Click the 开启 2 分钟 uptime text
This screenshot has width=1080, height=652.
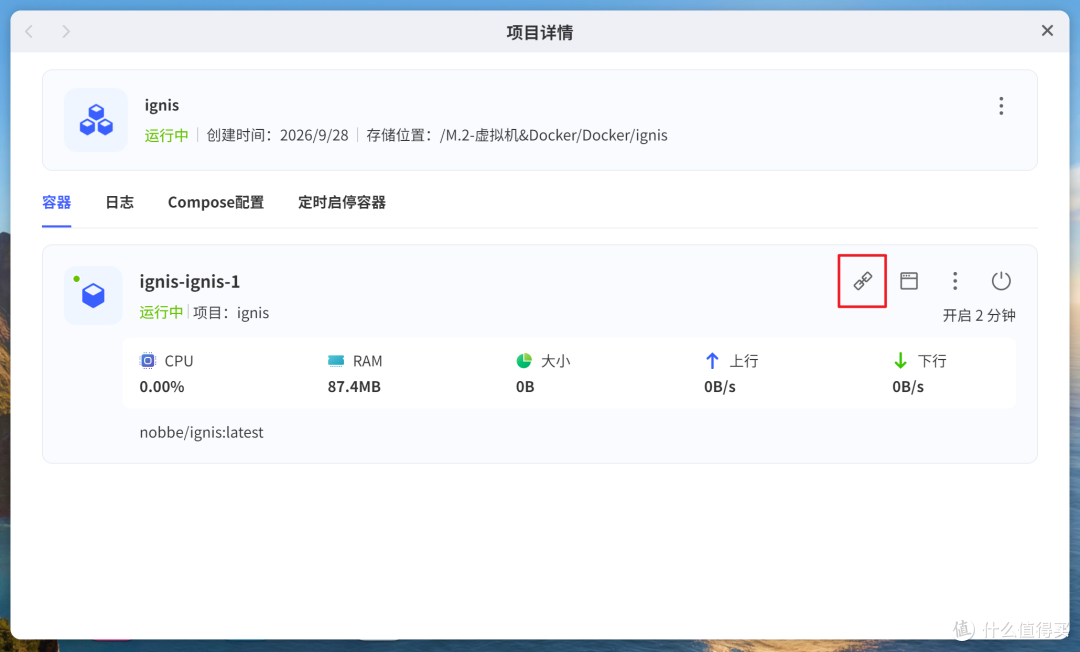pos(979,315)
